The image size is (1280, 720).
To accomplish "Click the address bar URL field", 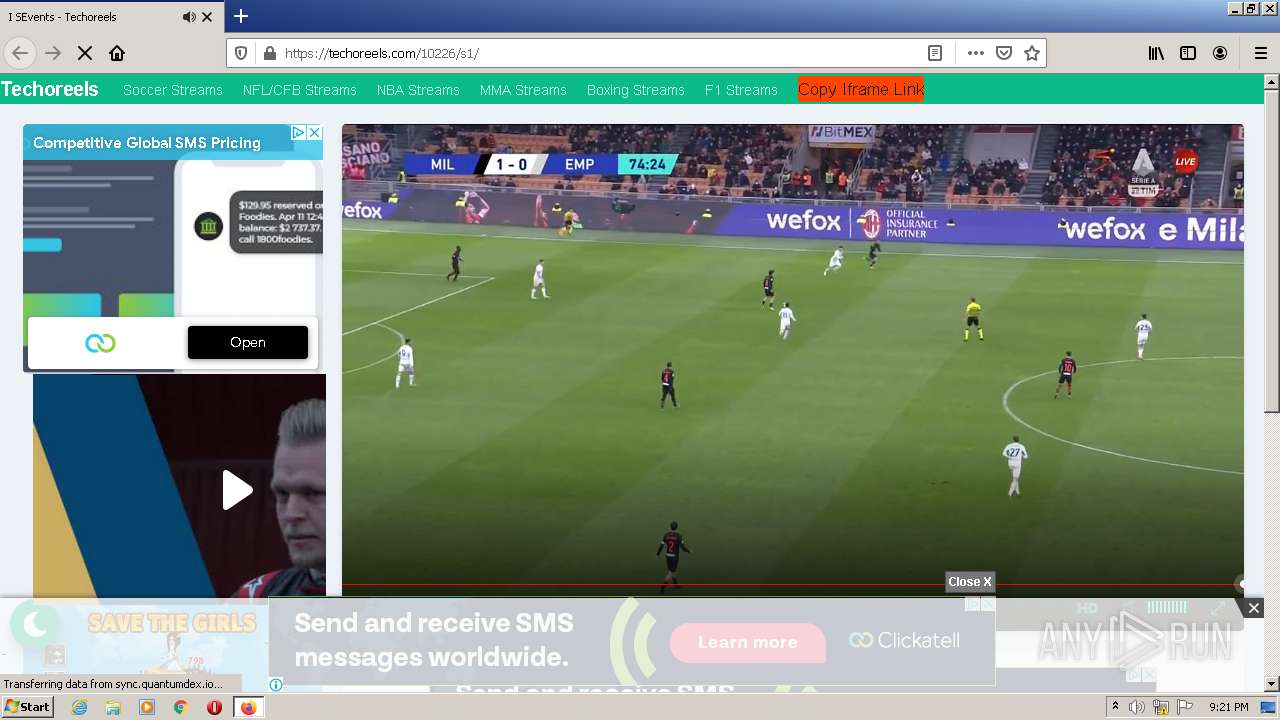I will click(600, 53).
